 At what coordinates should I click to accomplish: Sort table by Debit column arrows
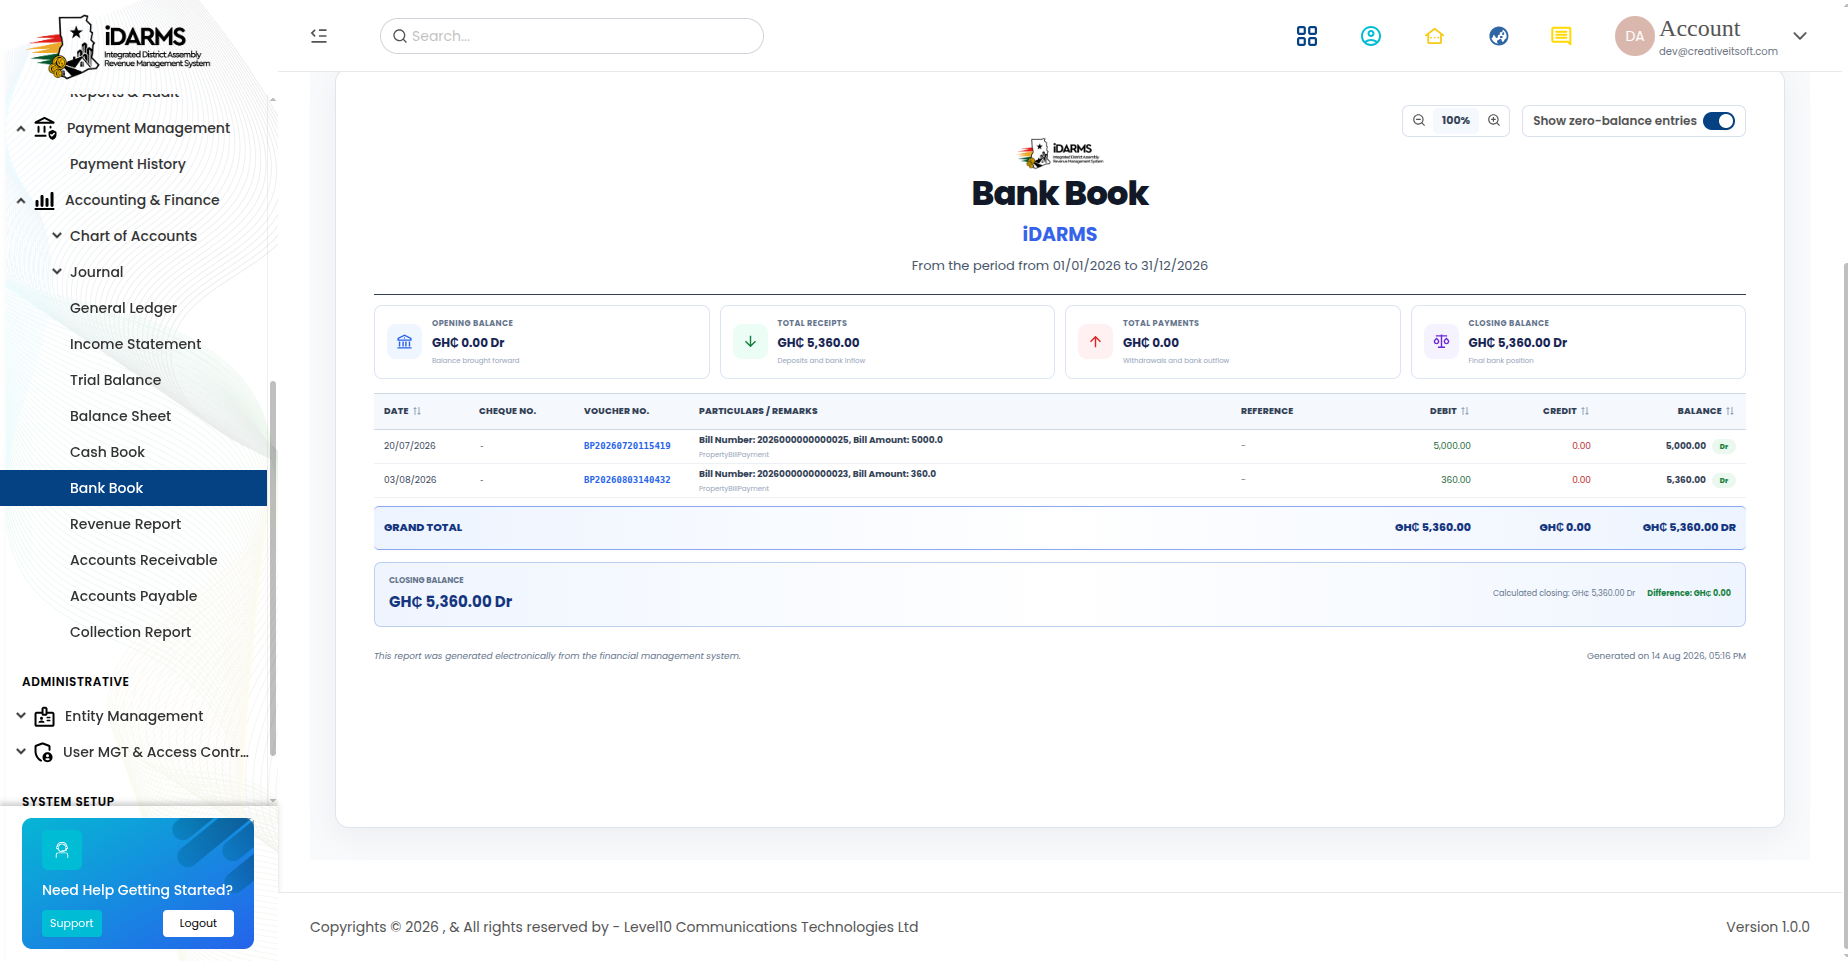1464,411
